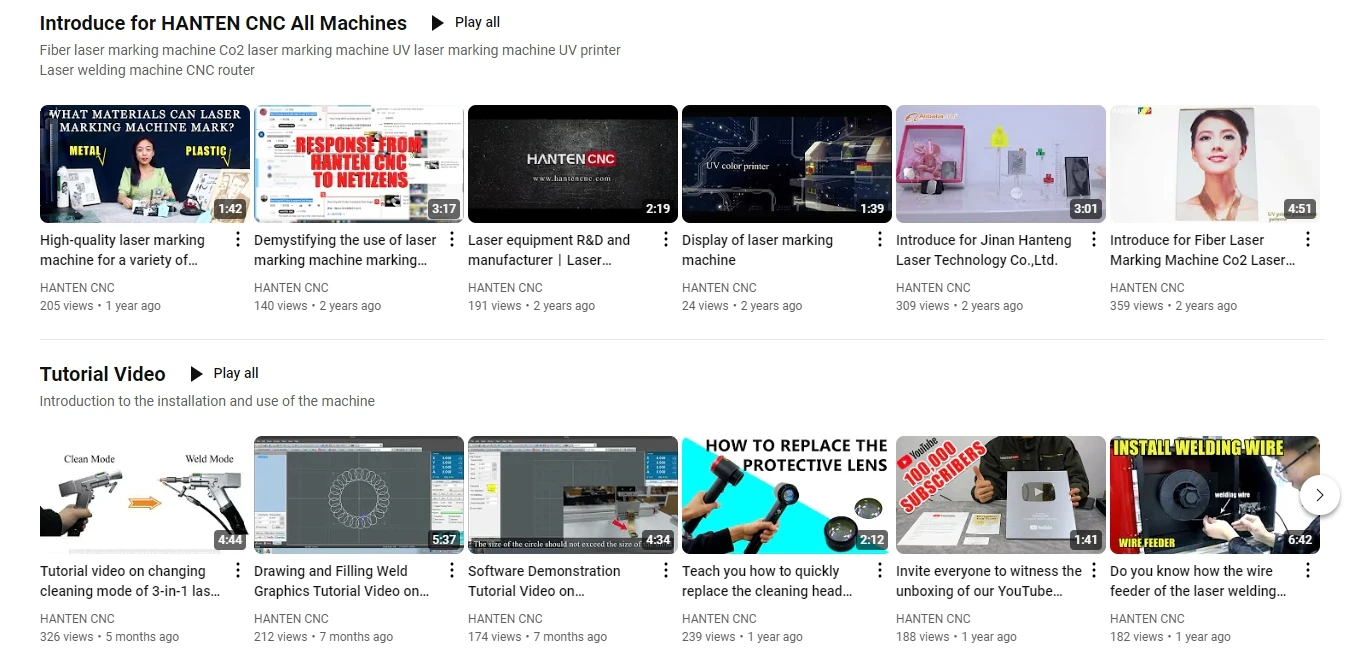Open options menu for Jinan Hanteng introduction video

(x=1093, y=240)
